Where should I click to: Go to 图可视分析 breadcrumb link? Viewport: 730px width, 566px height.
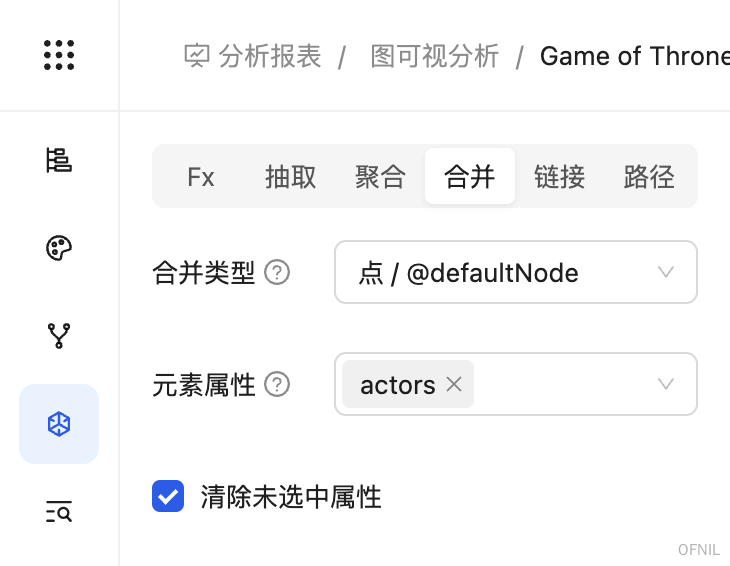(435, 56)
